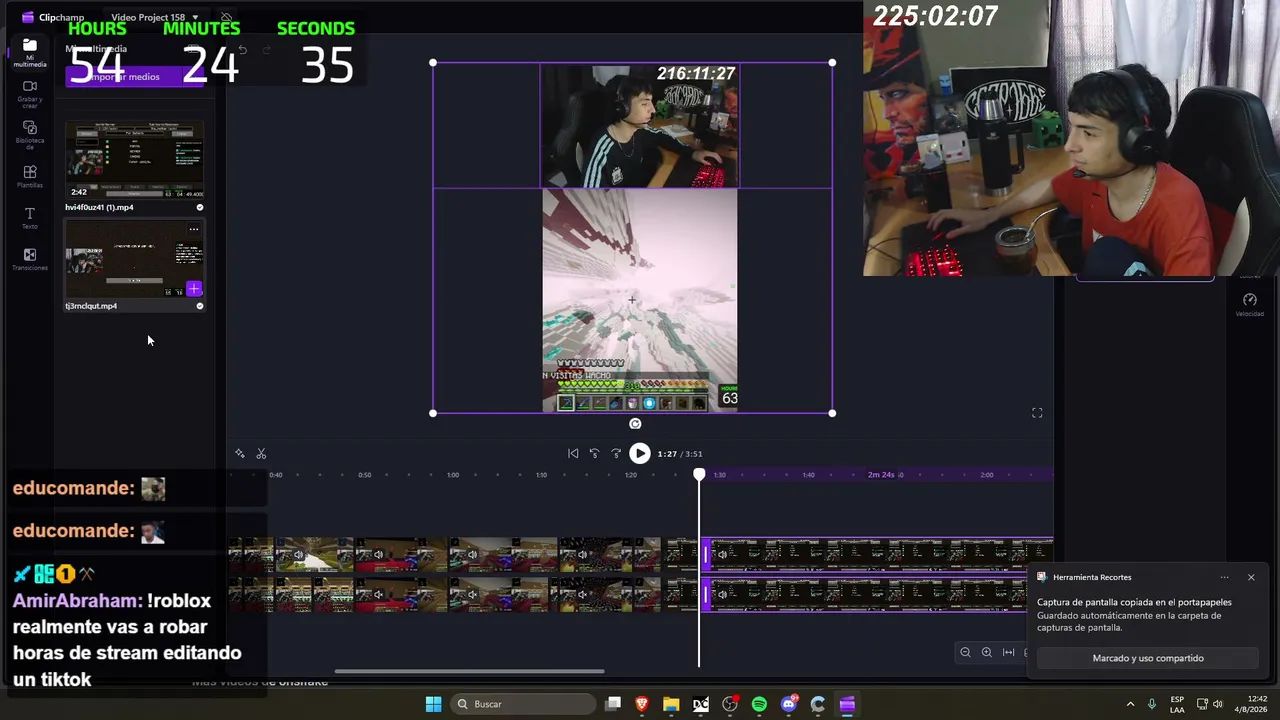Forward five seconds
Viewport: 1280px width, 720px height.
coord(616,454)
